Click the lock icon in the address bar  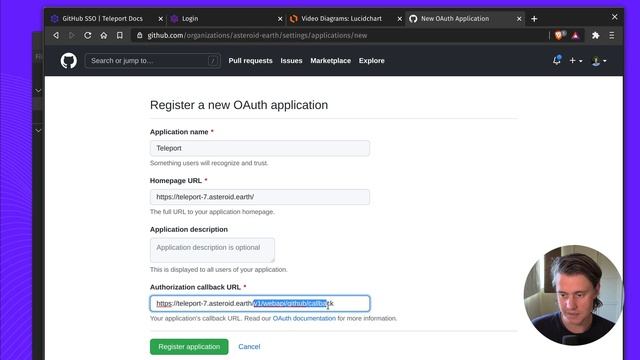[140, 36]
